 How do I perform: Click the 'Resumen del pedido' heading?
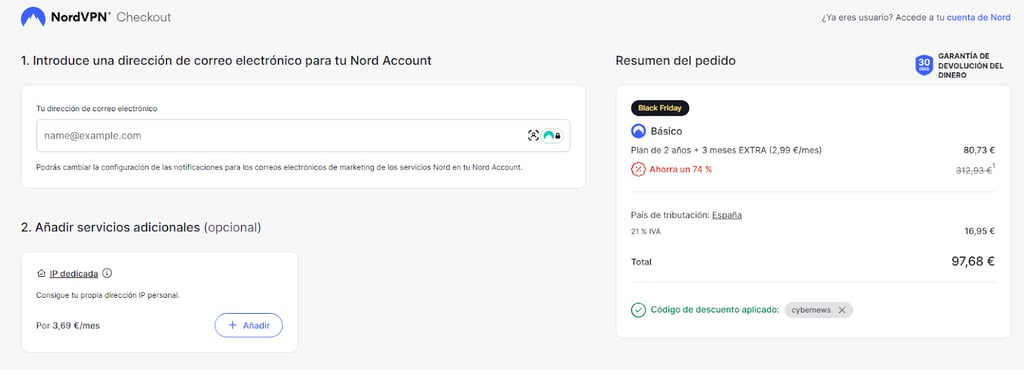(x=675, y=61)
